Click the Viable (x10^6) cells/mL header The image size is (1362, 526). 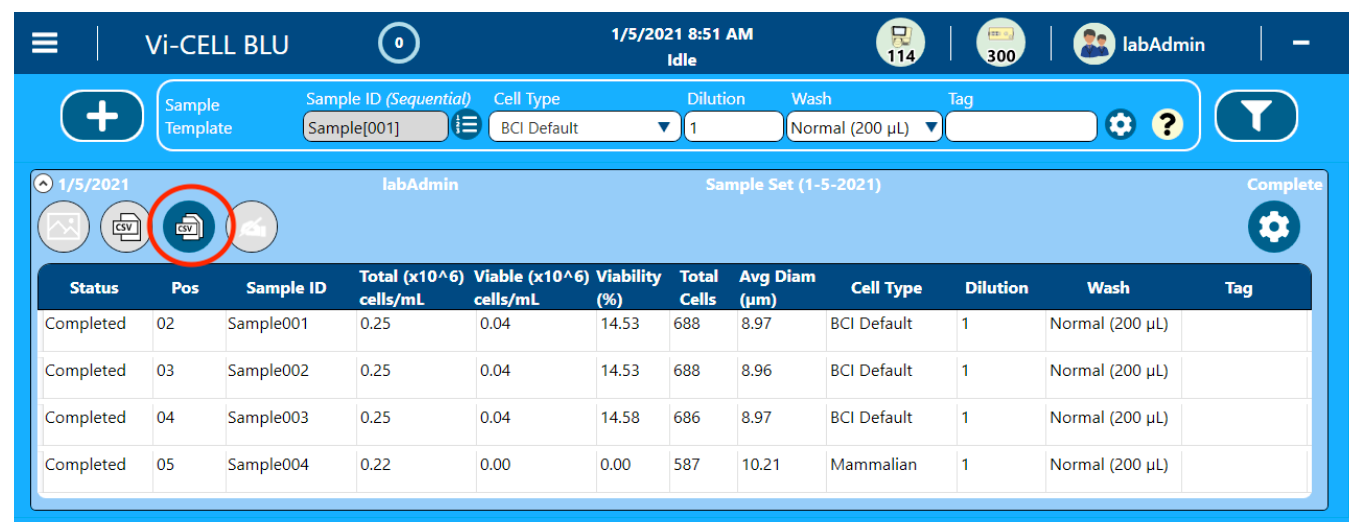point(532,287)
